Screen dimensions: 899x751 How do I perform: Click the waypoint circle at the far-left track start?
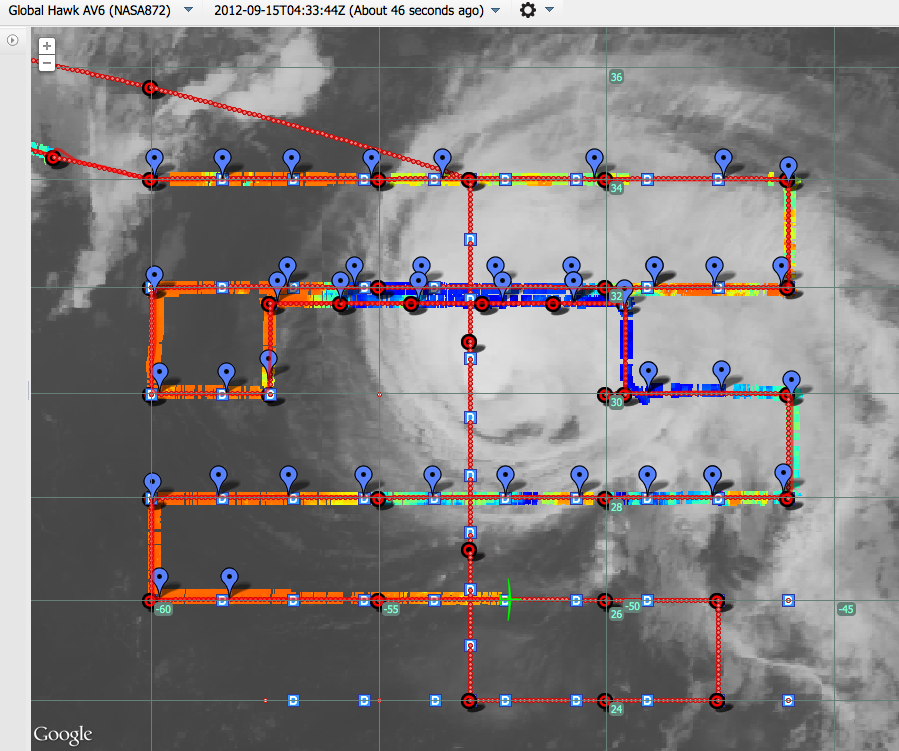coord(55,158)
